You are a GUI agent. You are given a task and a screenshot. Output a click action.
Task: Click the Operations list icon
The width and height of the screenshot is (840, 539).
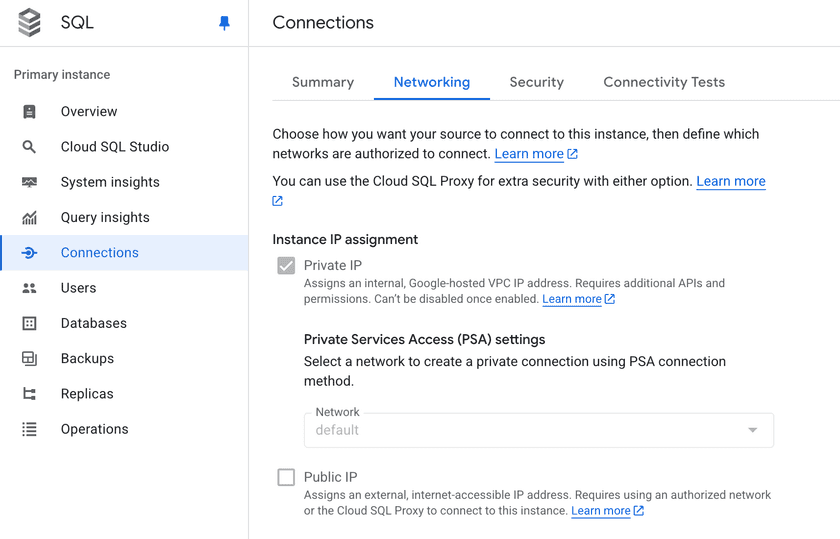click(29, 429)
